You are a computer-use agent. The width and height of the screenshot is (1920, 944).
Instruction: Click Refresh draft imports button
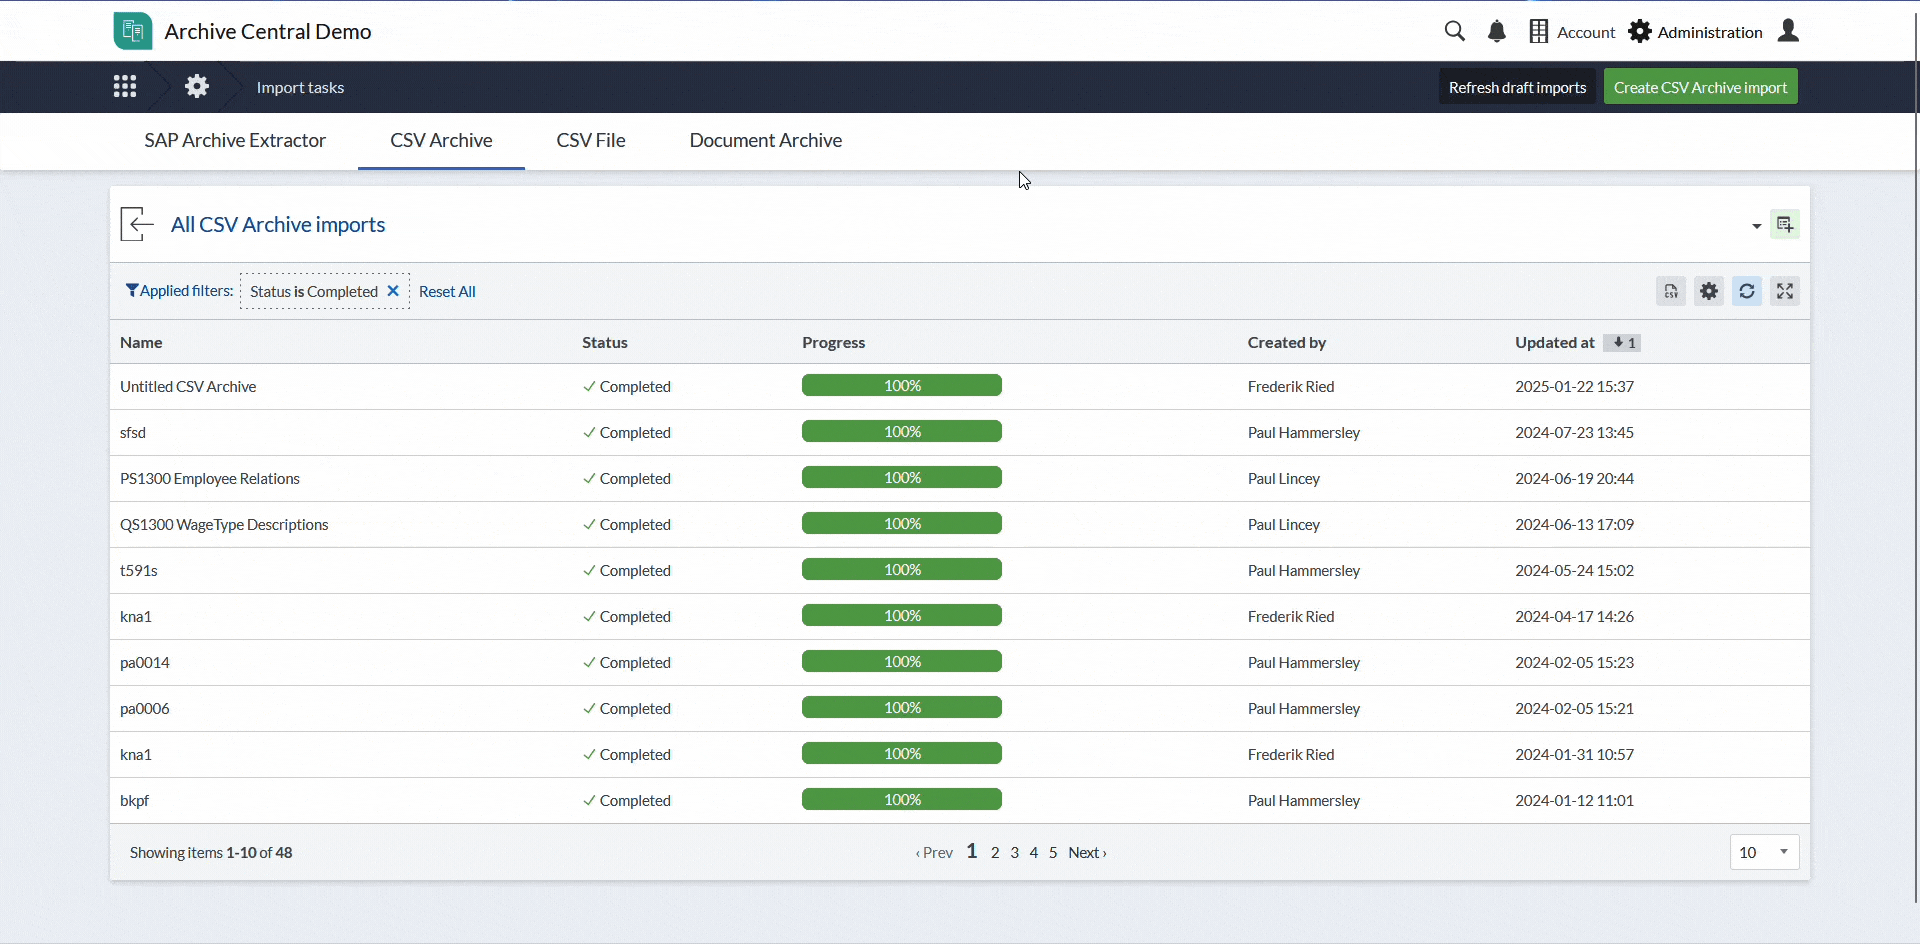(1517, 87)
